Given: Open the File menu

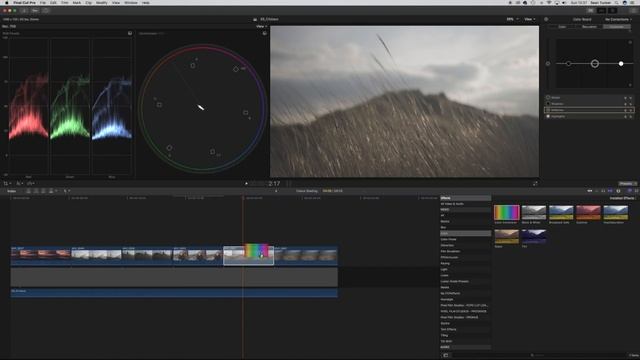Looking at the screenshot, I should [x=42, y=2].
